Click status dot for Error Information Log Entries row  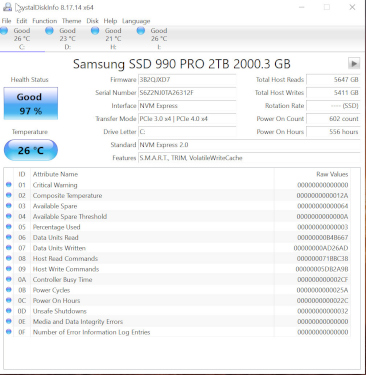click(9, 331)
